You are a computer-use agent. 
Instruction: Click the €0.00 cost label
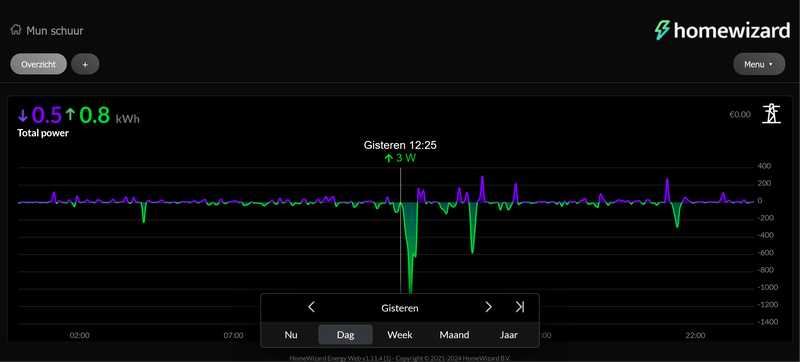click(740, 115)
